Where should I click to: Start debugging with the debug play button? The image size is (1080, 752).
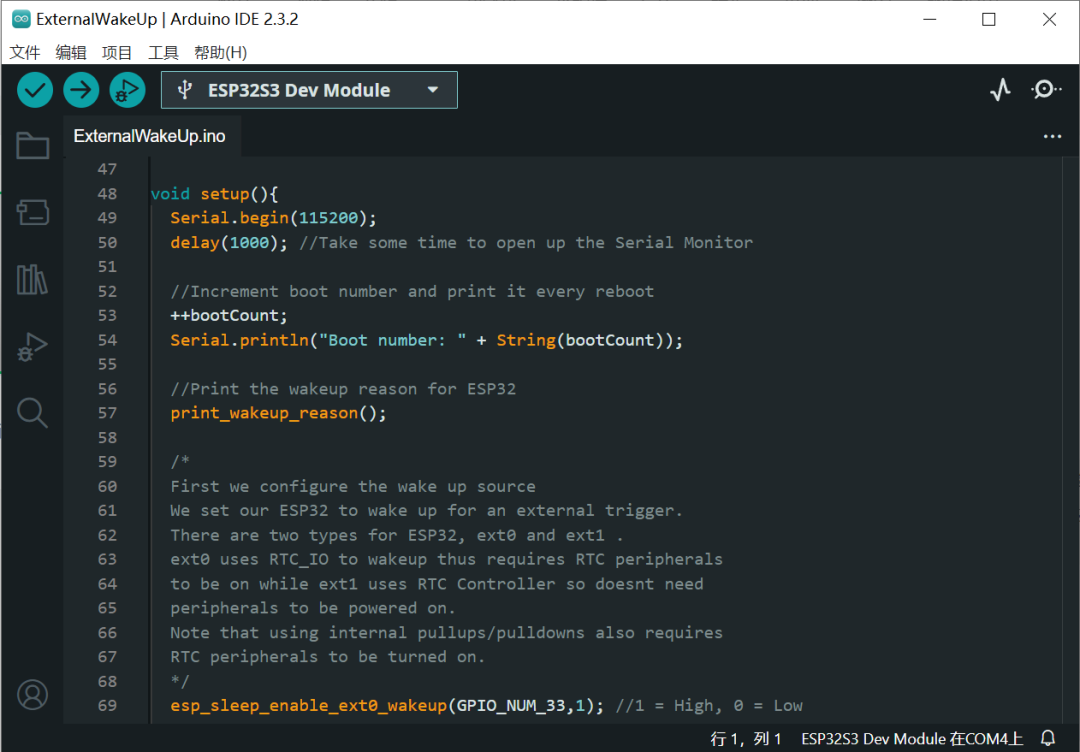pyautogui.click(x=127, y=90)
